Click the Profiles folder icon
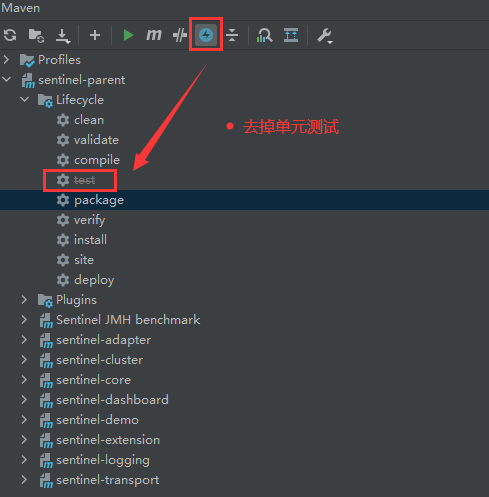The height and width of the screenshot is (497, 489). click(x=27, y=60)
